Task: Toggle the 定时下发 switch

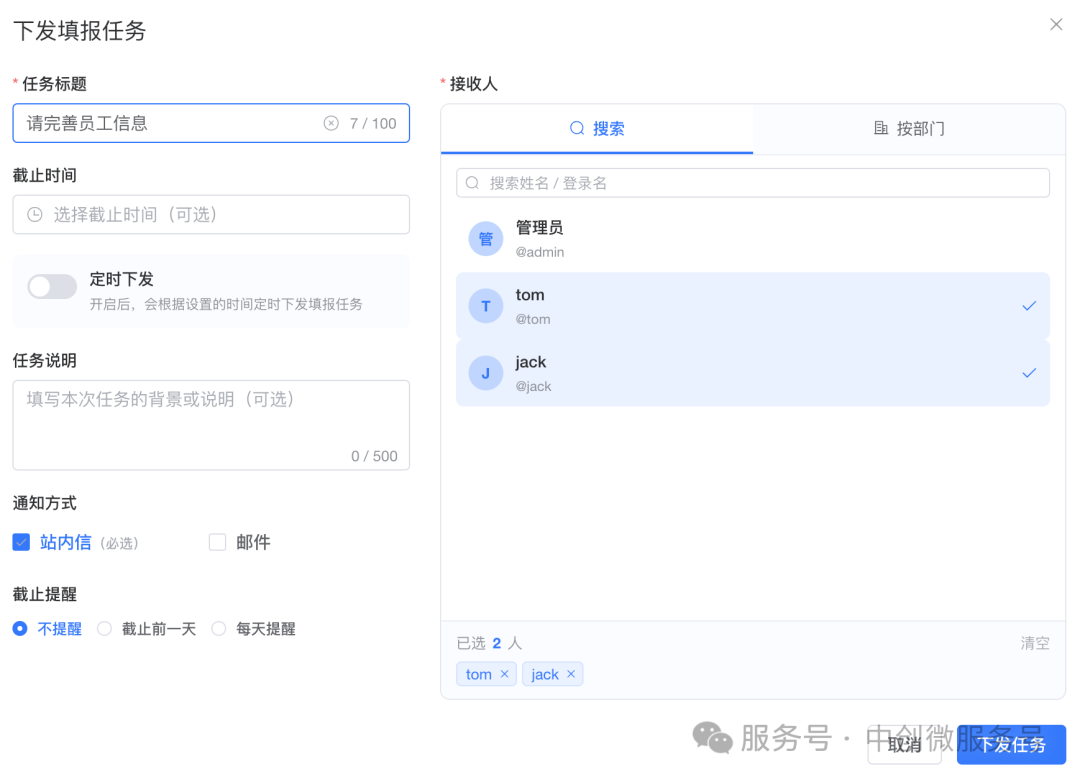Action: [52, 287]
